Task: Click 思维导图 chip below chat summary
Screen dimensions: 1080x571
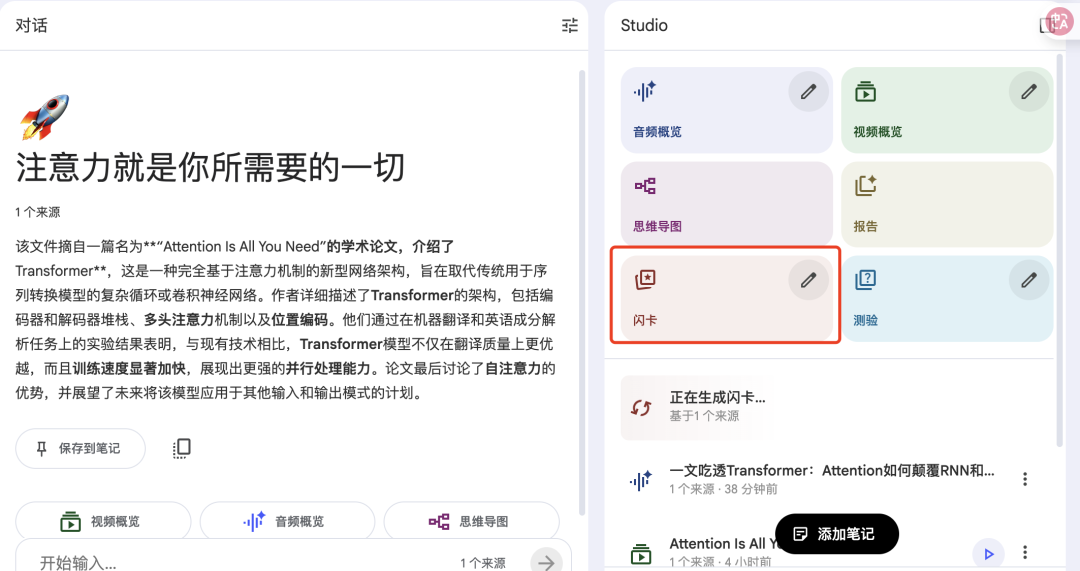Action: coord(471,521)
